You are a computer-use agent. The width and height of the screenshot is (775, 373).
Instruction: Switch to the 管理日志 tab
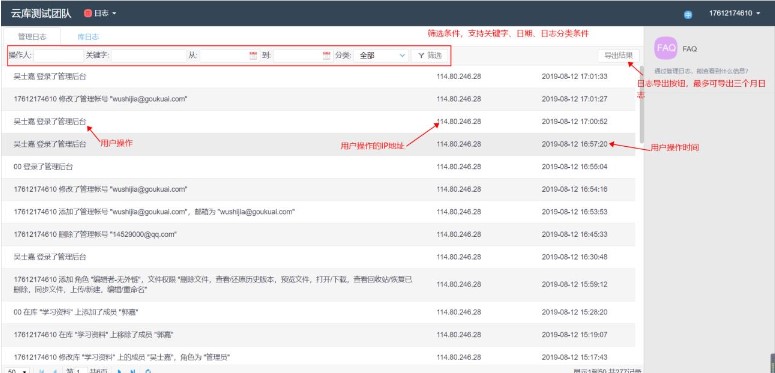pyautogui.click(x=32, y=37)
